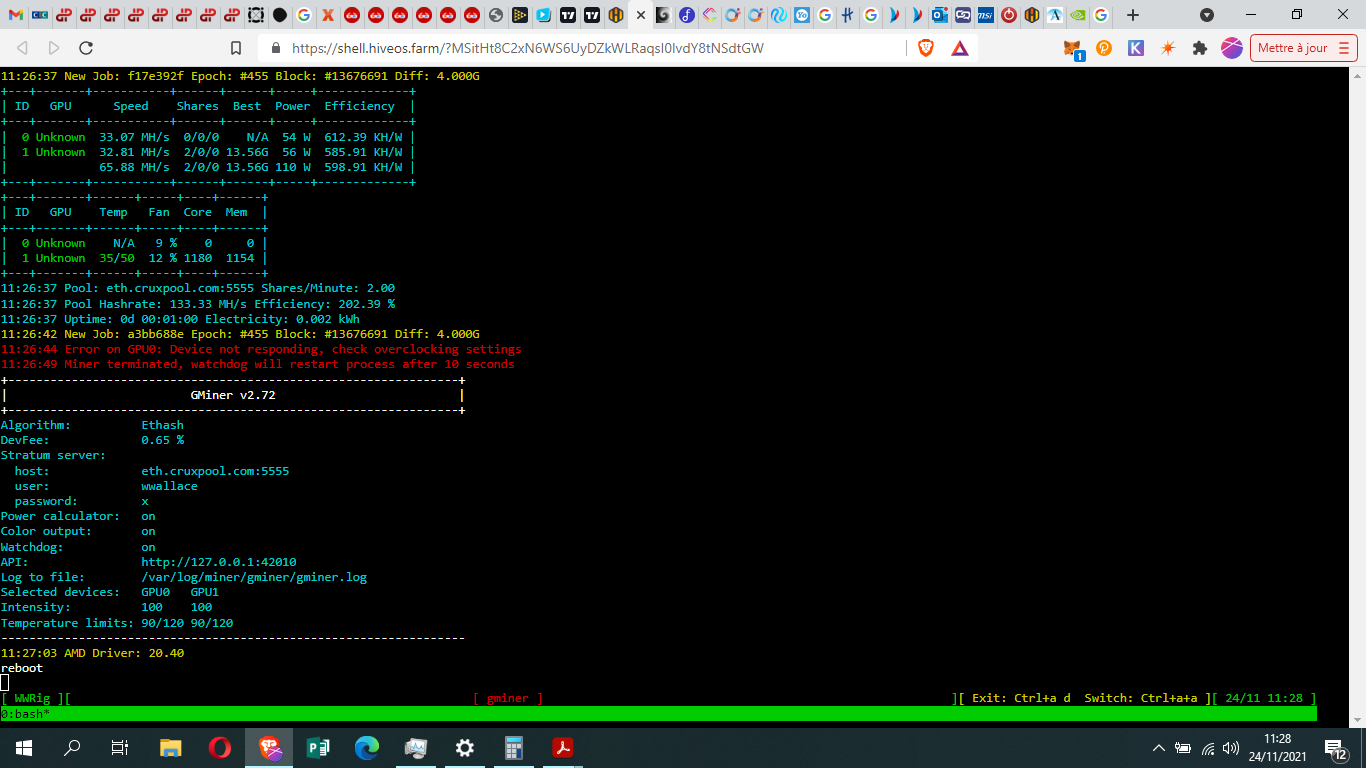Open the Extensions puzzle piece menu
Image resolution: width=1366 pixels, height=768 pixels.
coord(1200,48)
